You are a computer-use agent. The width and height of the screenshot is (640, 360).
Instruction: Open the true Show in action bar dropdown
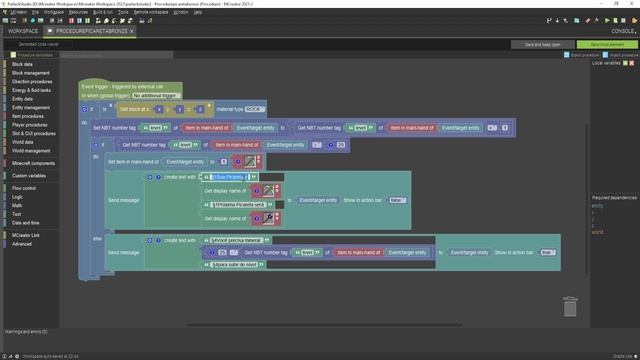[548, 252]
